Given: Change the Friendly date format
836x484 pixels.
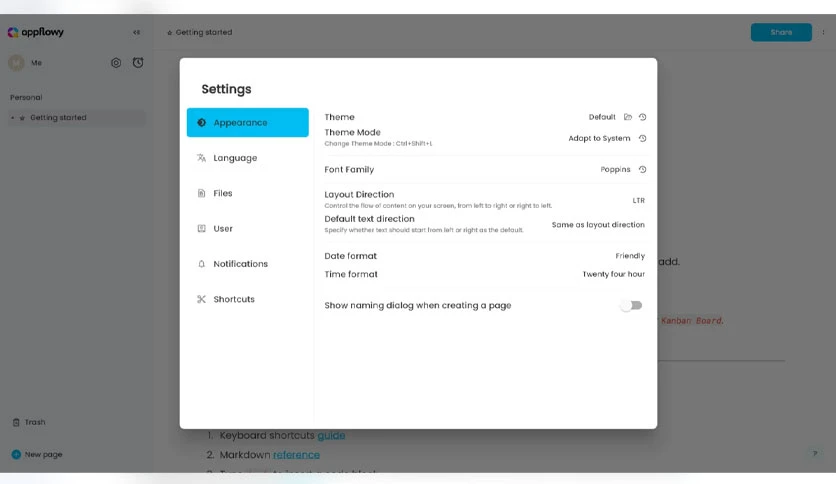Looking at the screenshot, I should pos(630,256).
